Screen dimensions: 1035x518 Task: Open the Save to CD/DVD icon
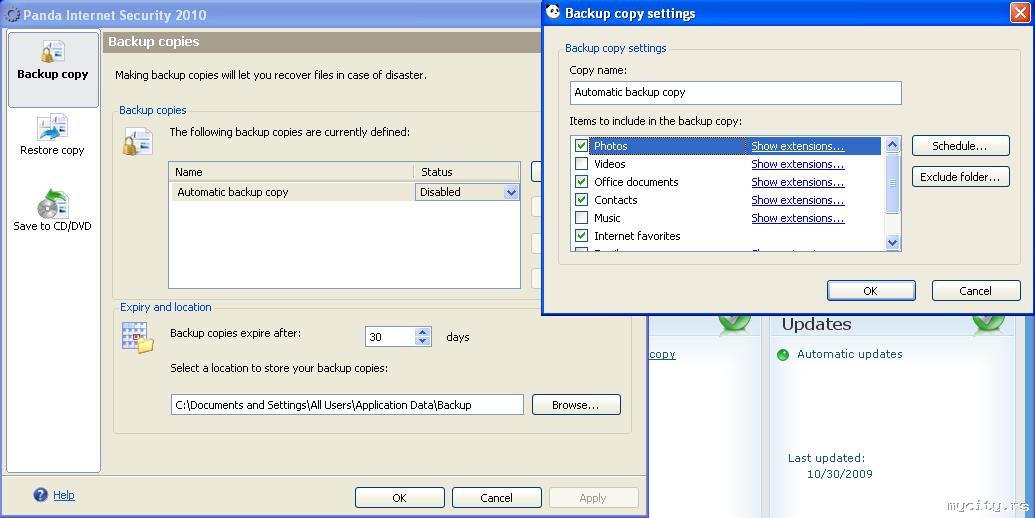point(53,203)
